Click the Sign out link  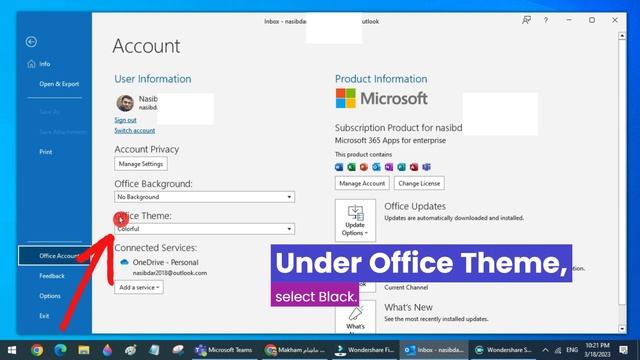(x=125, y=120)
